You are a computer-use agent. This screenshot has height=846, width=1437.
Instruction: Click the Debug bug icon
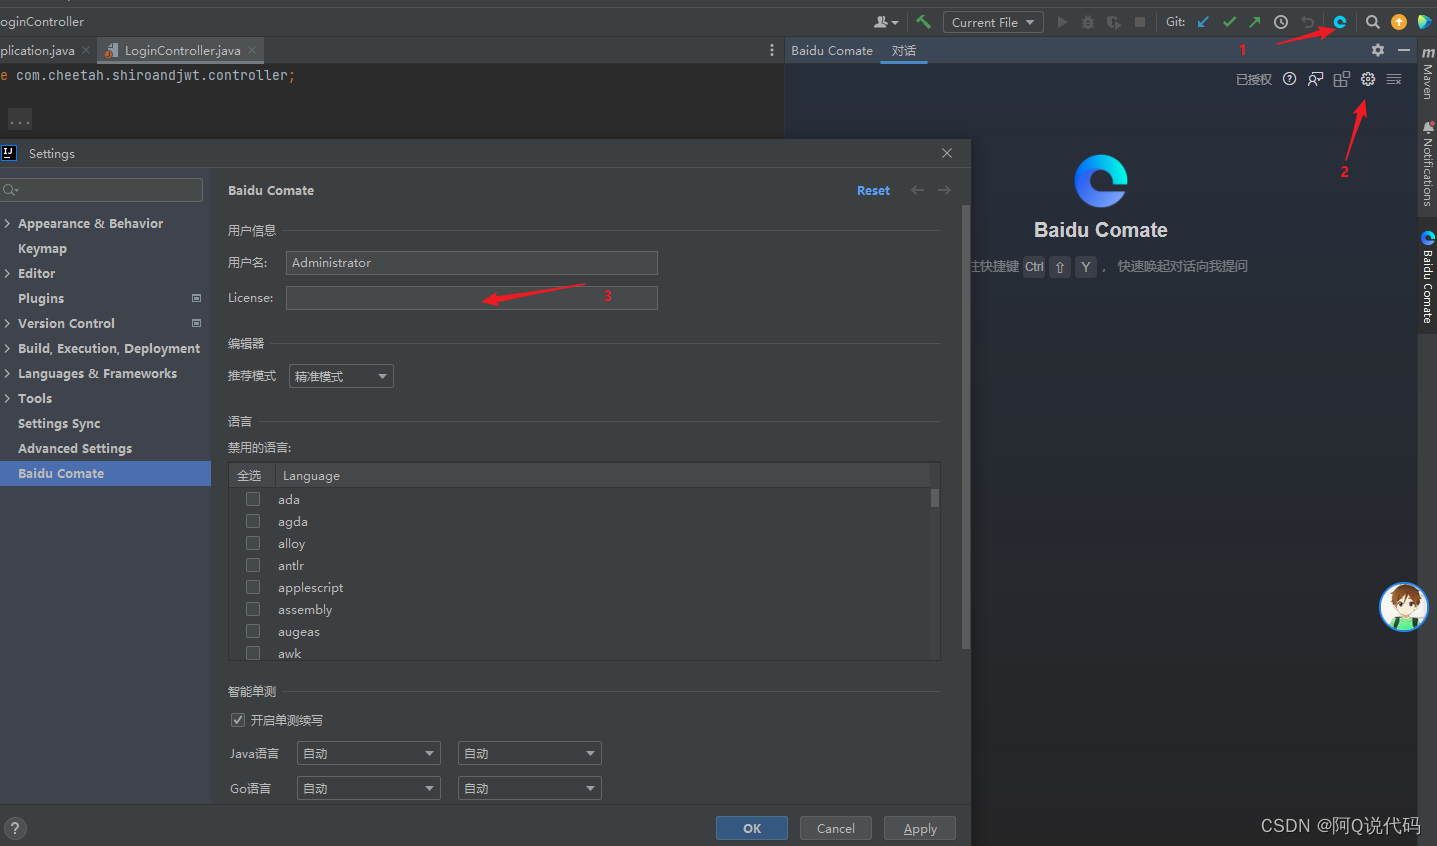(x=1088, y=22)
